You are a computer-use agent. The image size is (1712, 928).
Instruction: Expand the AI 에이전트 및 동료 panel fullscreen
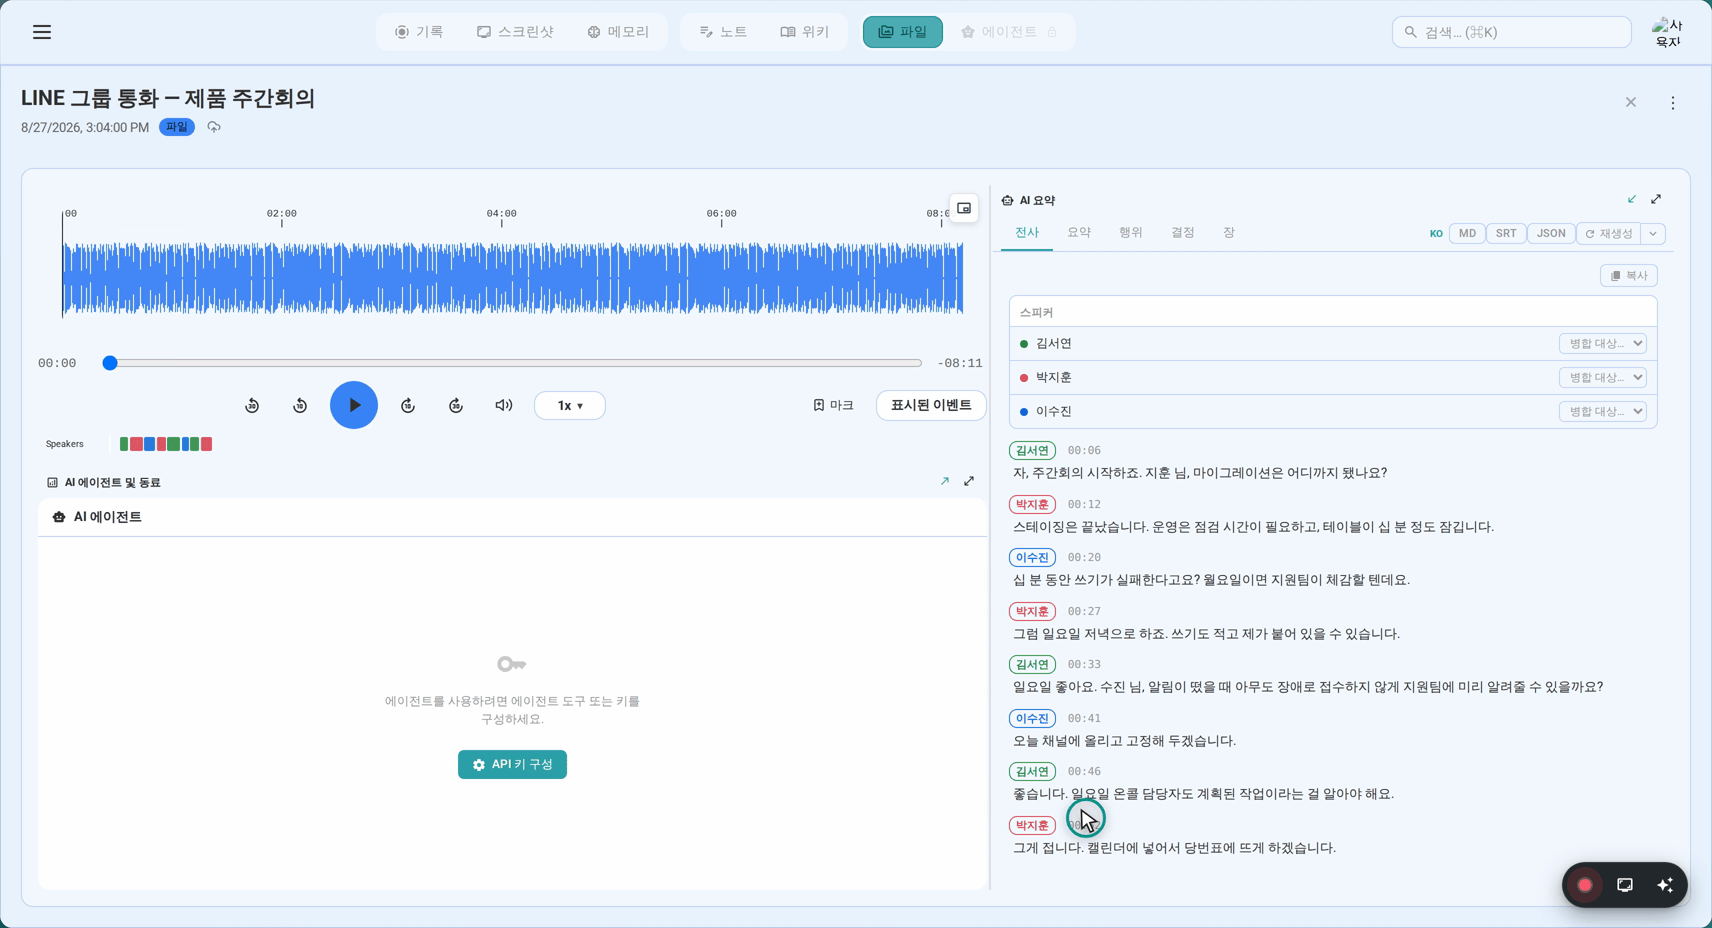coord(969,481)
